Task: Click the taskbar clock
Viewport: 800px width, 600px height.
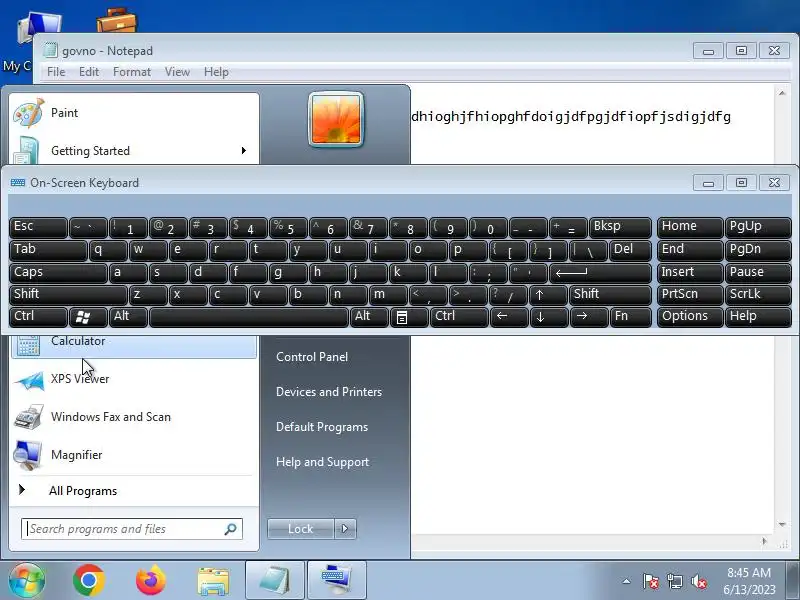Action: pos(748,581)
